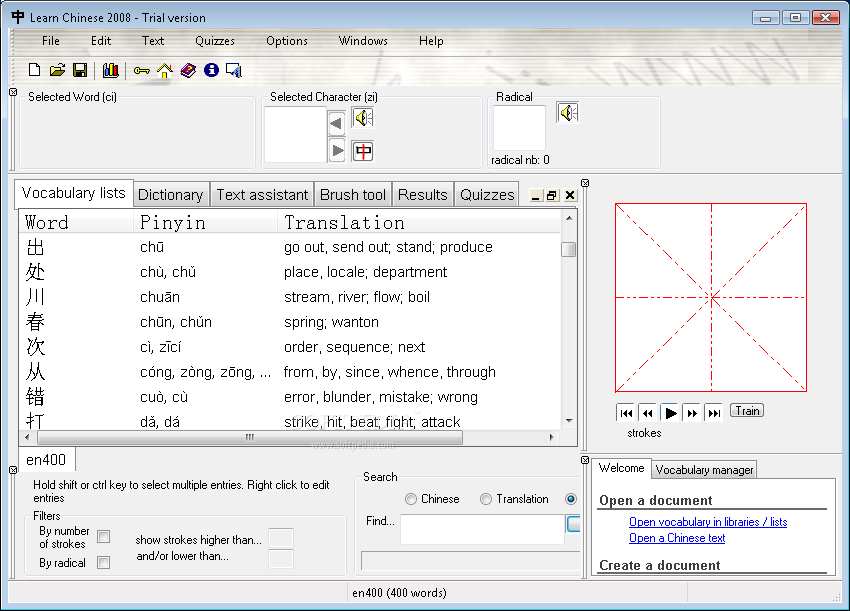
Task: Click the screen pointer toolbar icon
Action: 234,70
